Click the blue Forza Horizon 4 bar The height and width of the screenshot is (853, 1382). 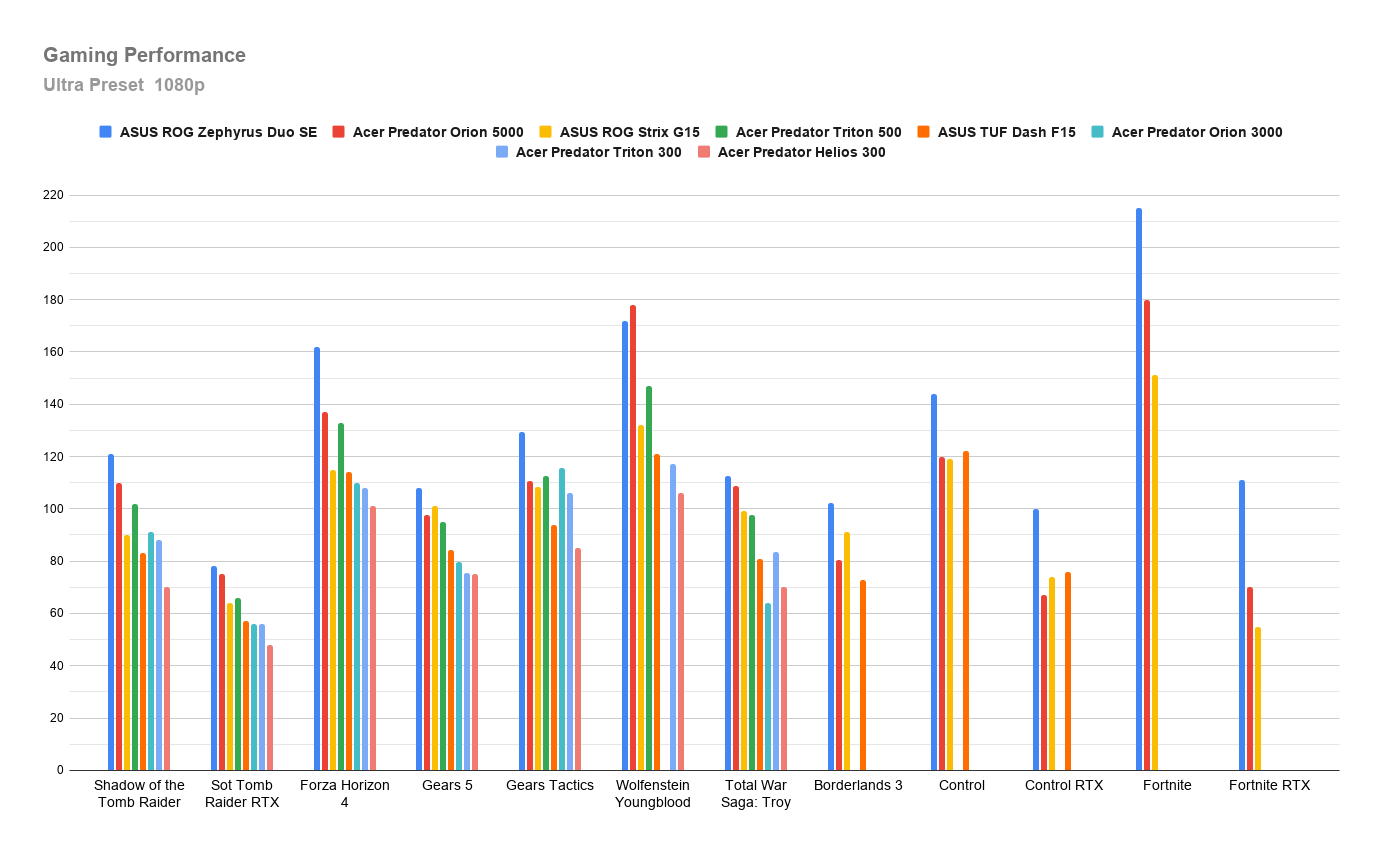[317, 559]
